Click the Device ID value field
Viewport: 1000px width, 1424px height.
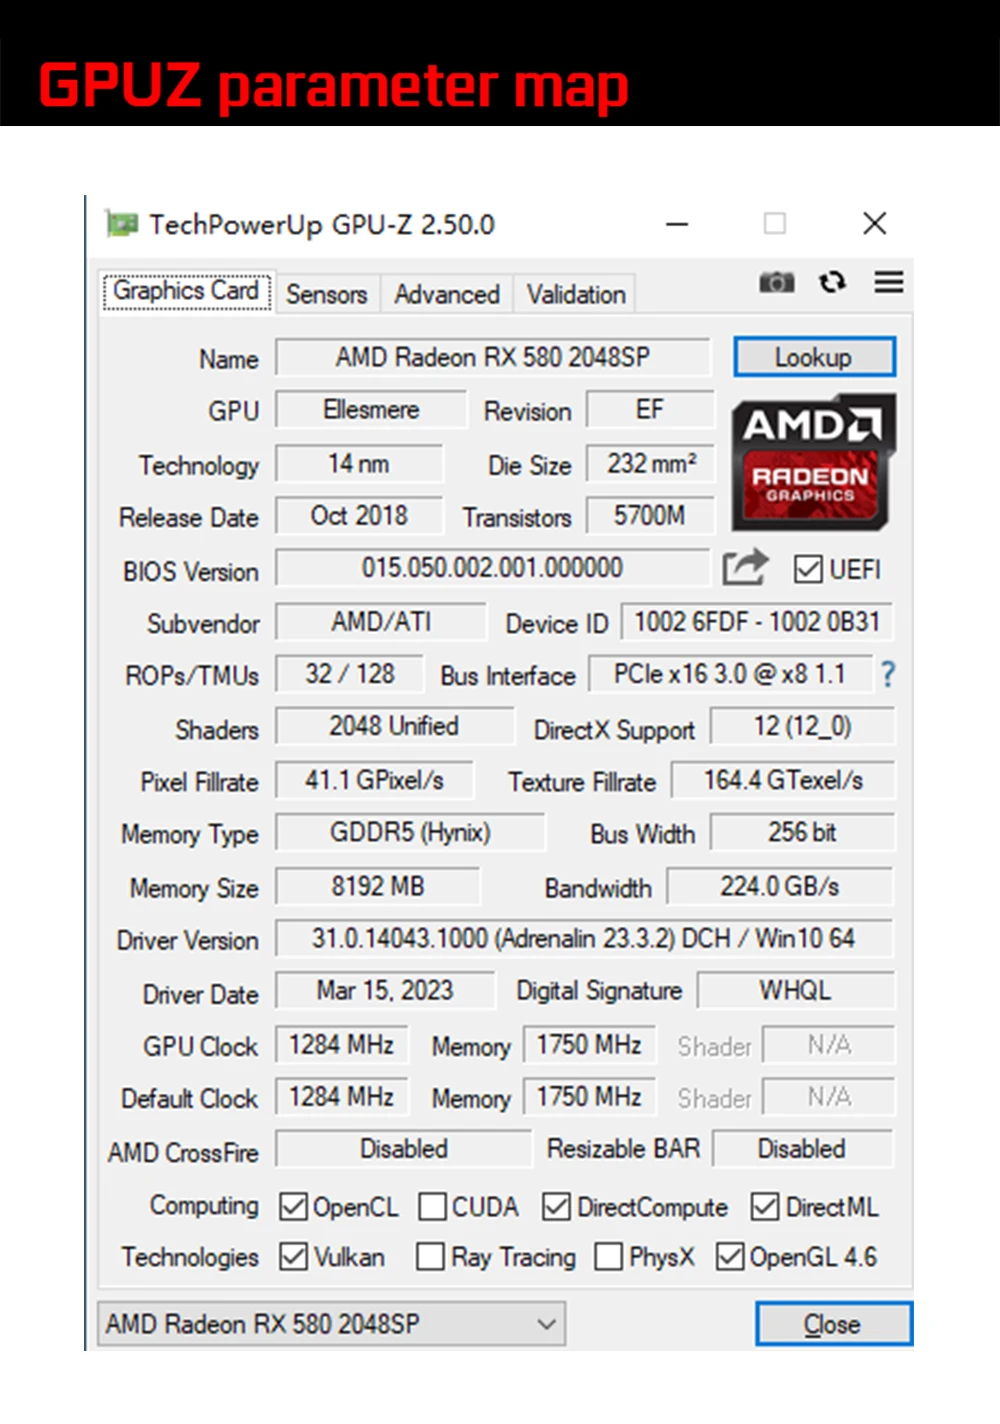click(757, 622)
